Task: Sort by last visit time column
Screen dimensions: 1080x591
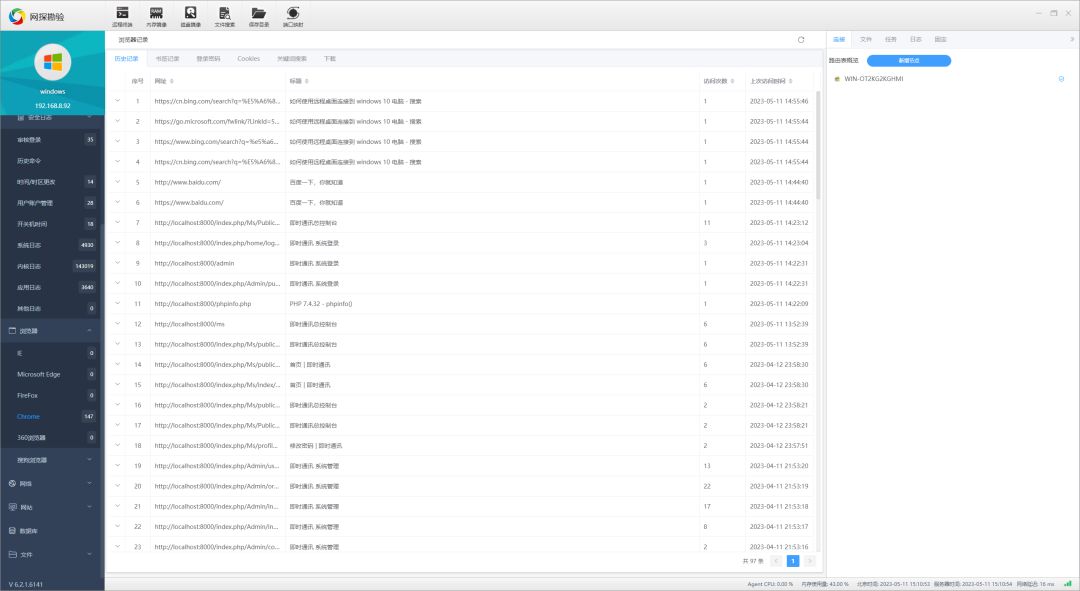Action: pyautogui.click(x=791, y=81)
